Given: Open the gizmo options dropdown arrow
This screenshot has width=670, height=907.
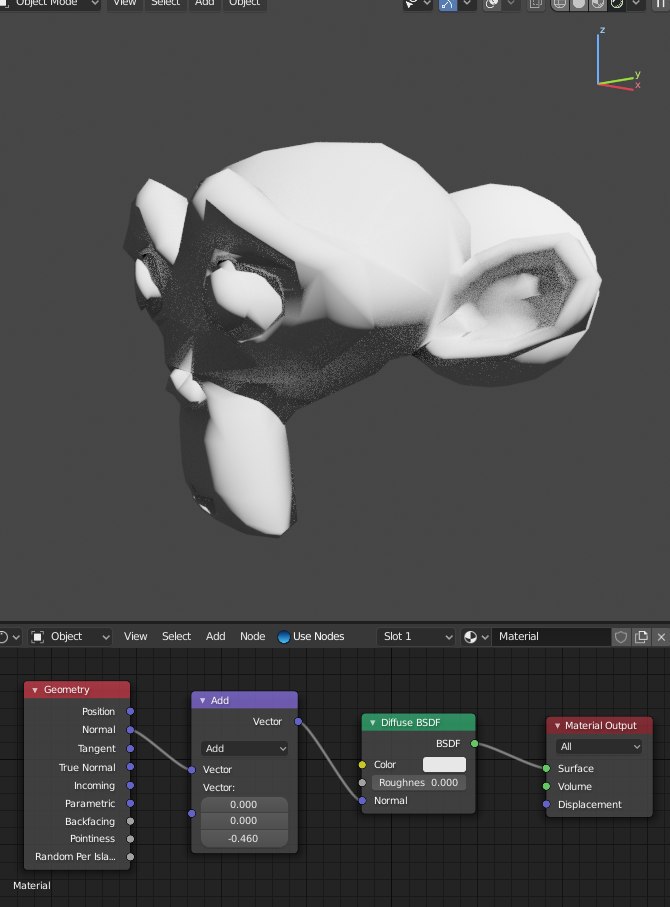Looking at the screenshot, I should pos(466,4).
